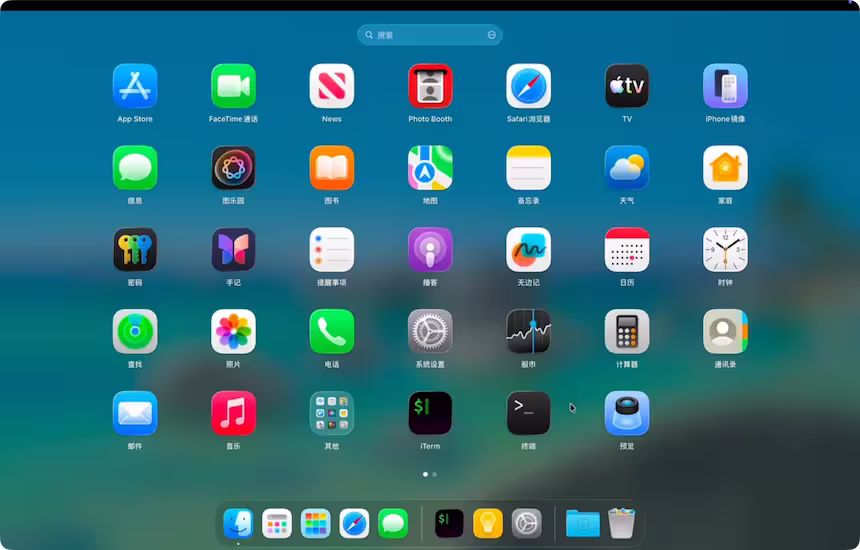Open Safari in the app grid
The height and width of the screenshot is (550, 860).
point(528,86)
